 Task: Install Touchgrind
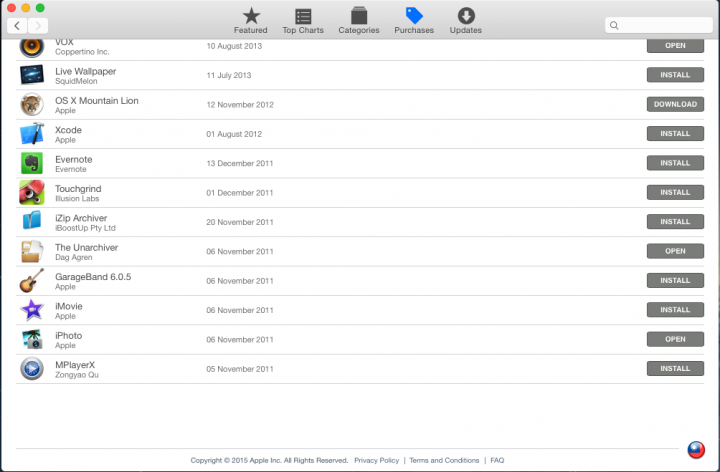click(x=675, y=192)
